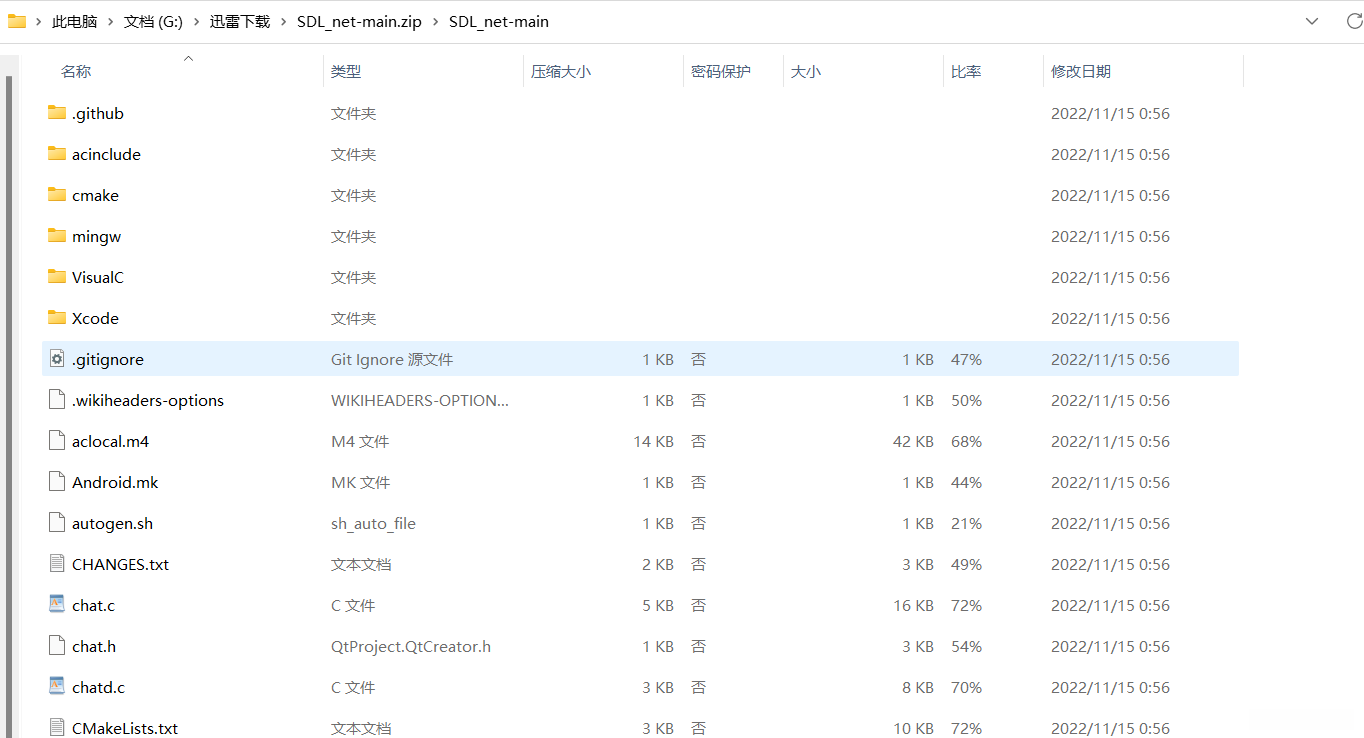Sort files by the 类型 column
Screen dimensions: 1364x738
click(x=346, y=71)
